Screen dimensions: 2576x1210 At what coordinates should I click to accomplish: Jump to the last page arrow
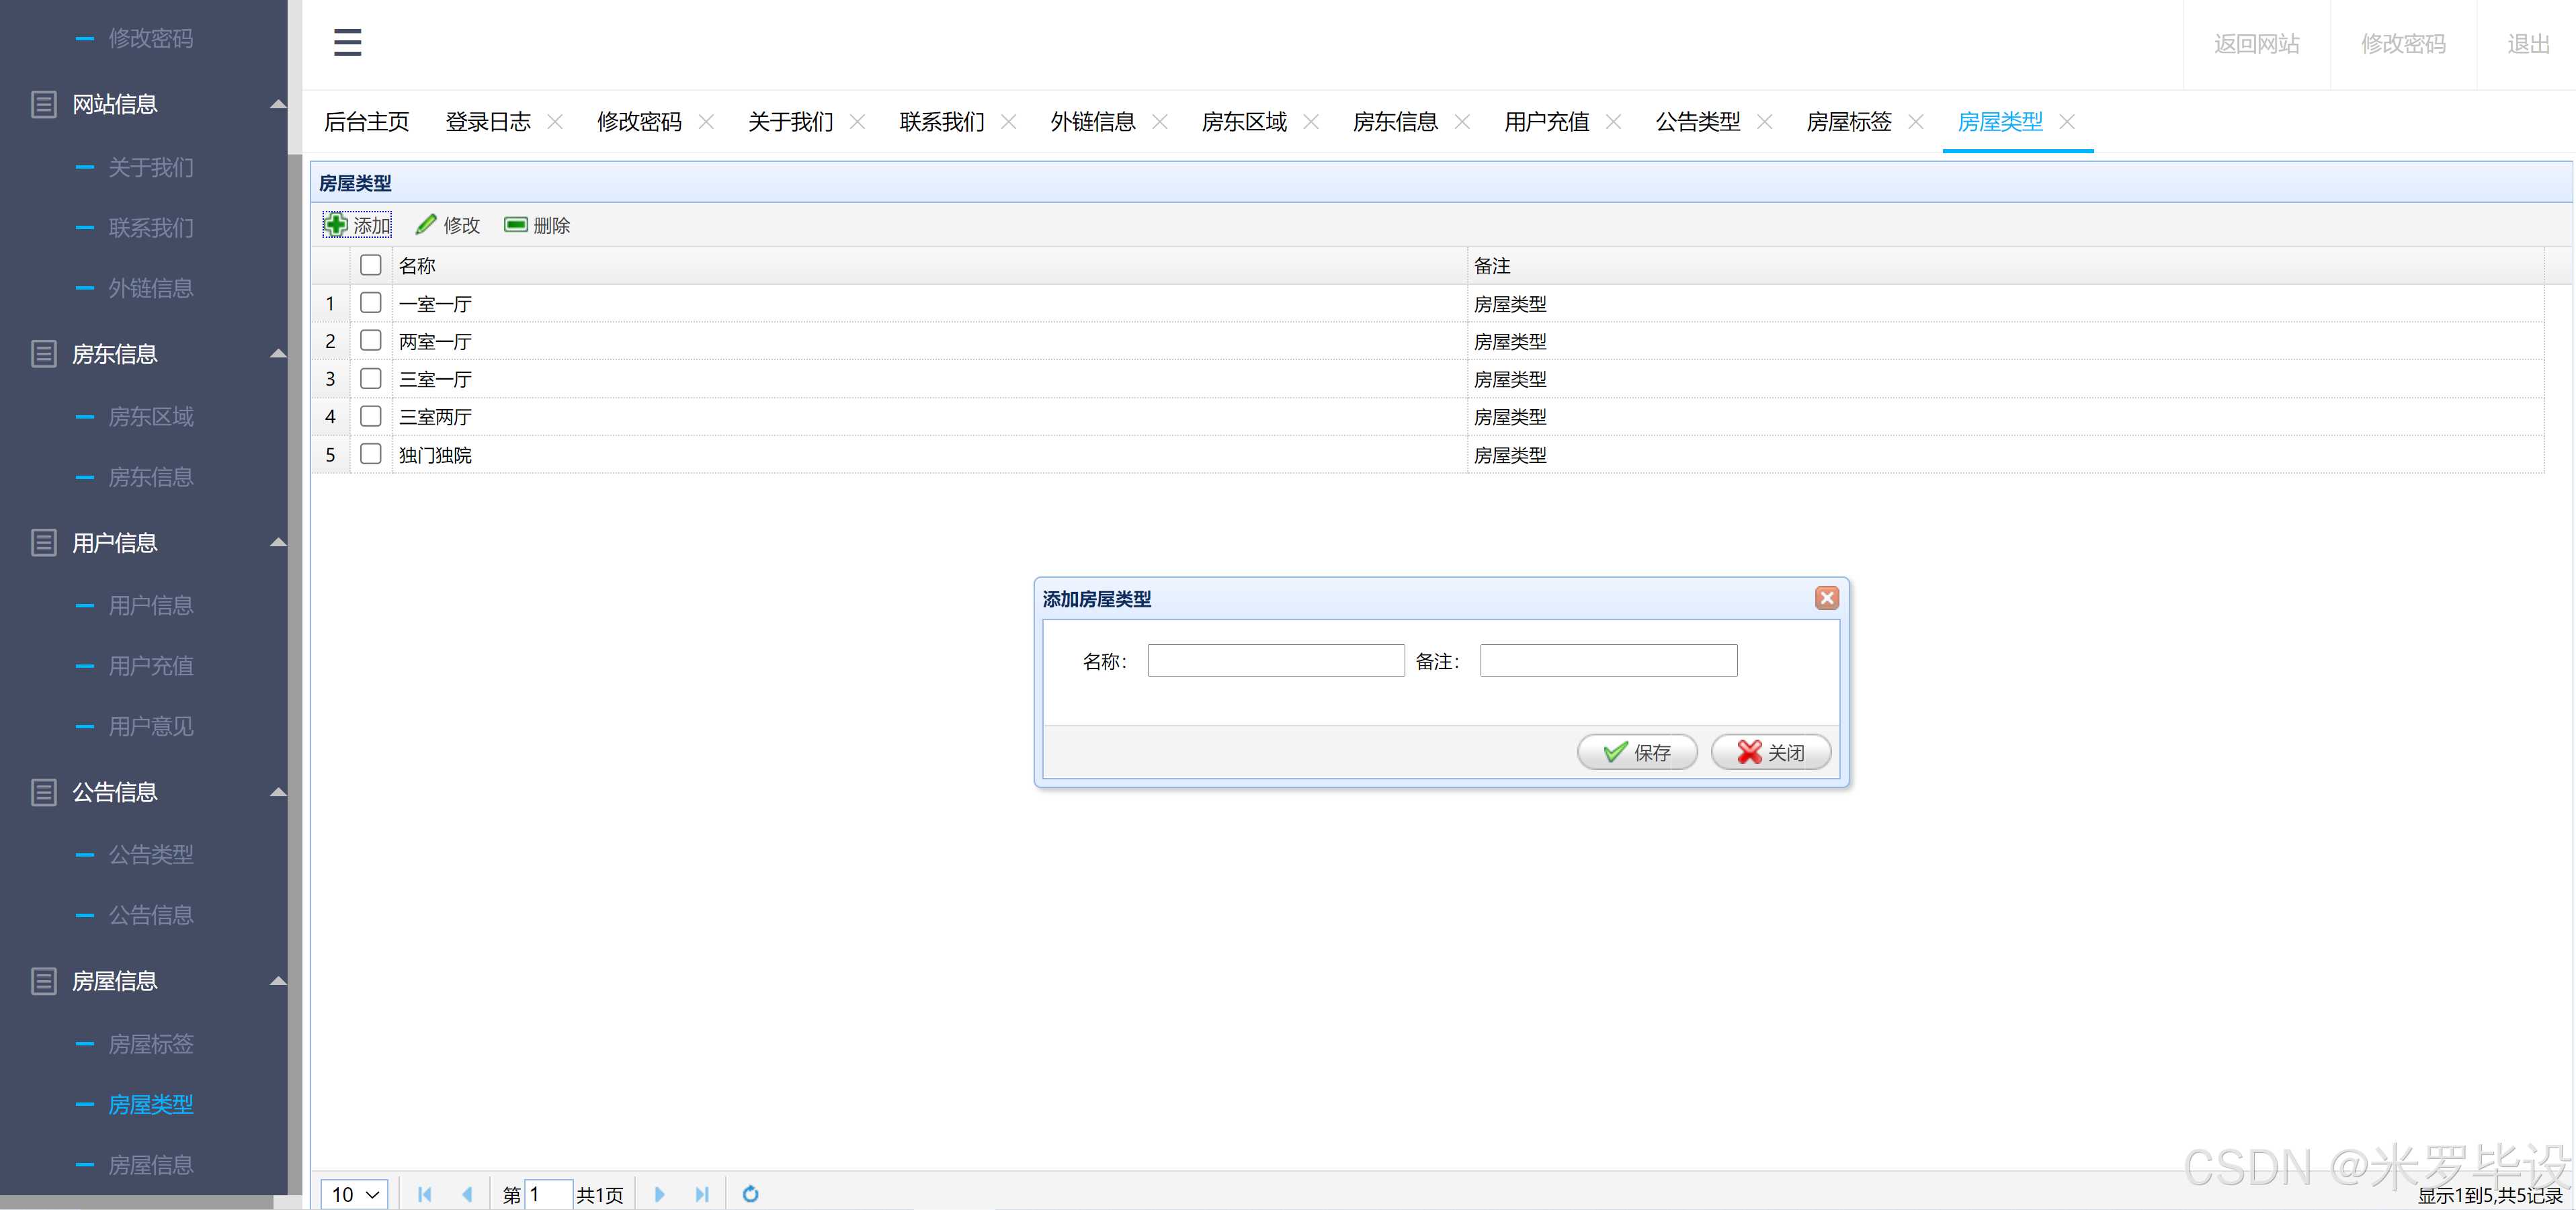pos(702,1194)
